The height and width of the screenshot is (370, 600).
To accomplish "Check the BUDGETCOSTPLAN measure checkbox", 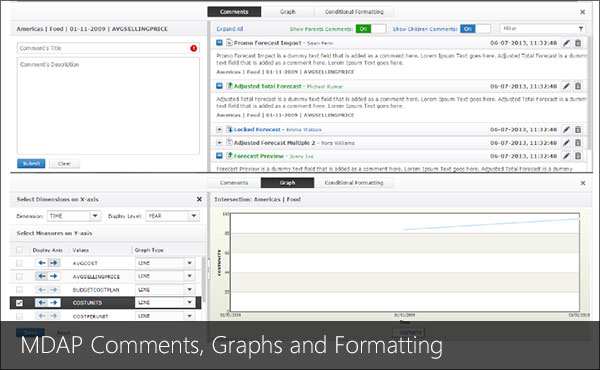I will click(19, 290).
